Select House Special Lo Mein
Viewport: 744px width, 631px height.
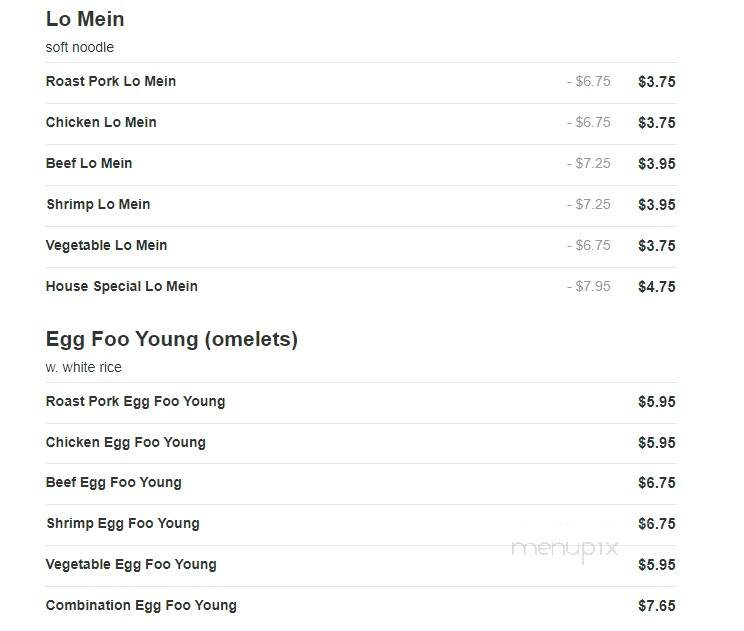[121, 287]
